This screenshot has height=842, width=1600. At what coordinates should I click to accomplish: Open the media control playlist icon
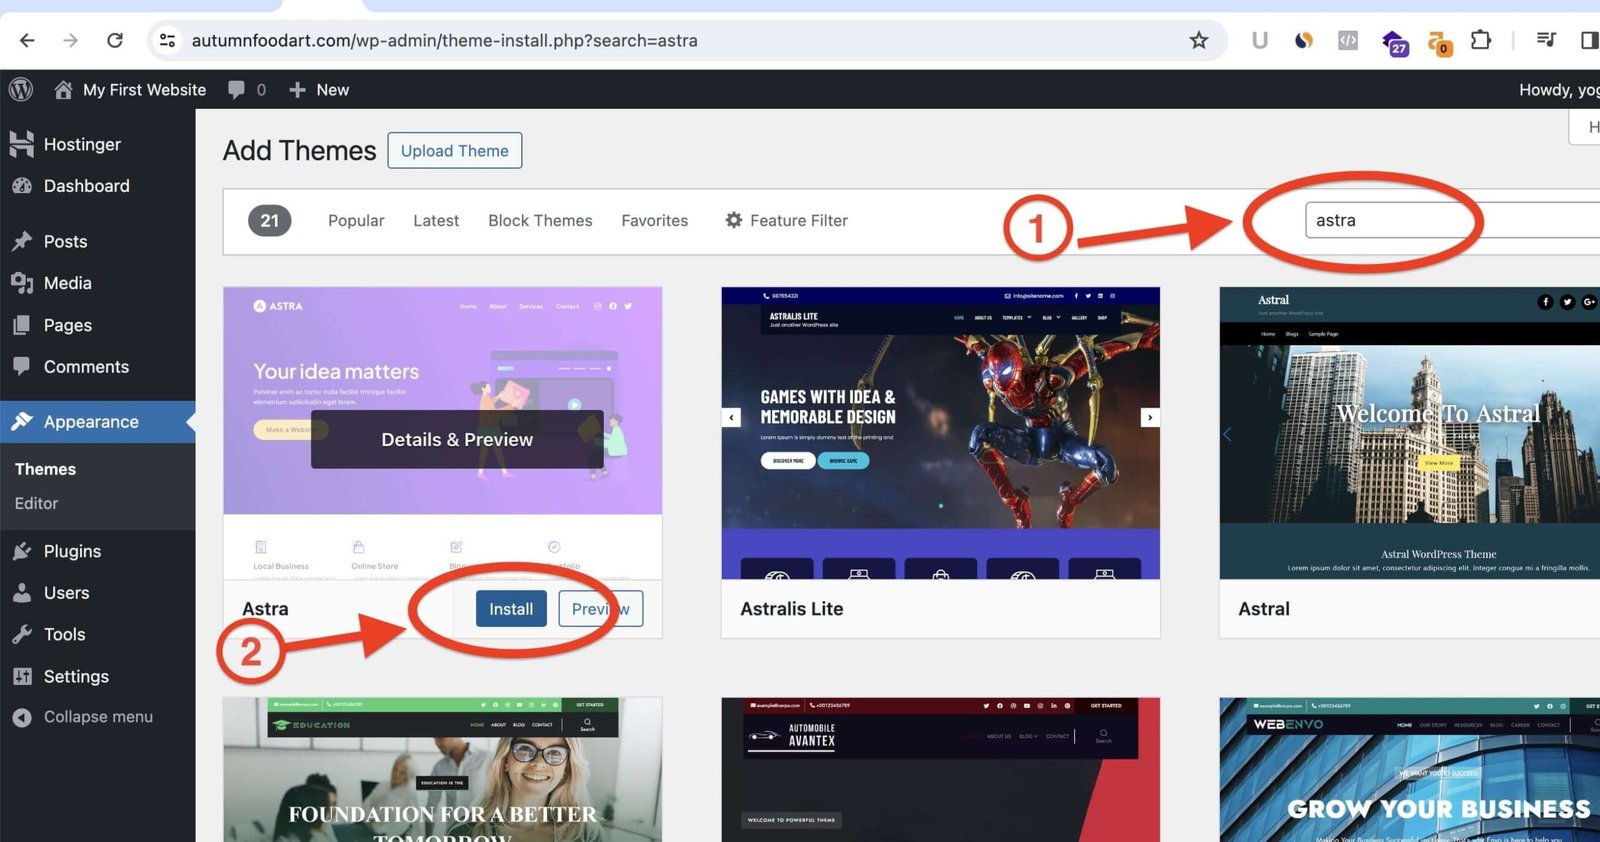click(1546, 40)
